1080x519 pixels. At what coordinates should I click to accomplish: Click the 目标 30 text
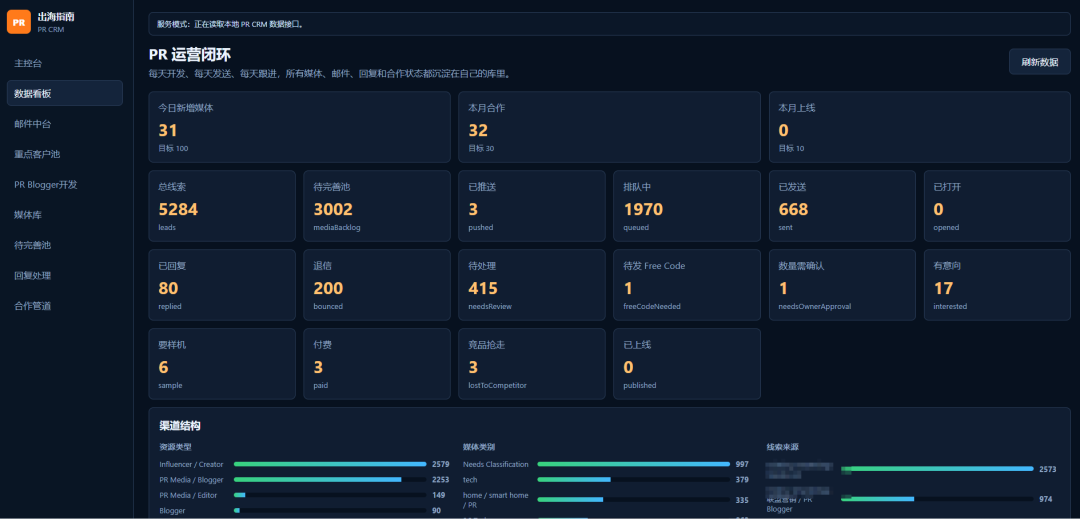[x=481, y=149]
